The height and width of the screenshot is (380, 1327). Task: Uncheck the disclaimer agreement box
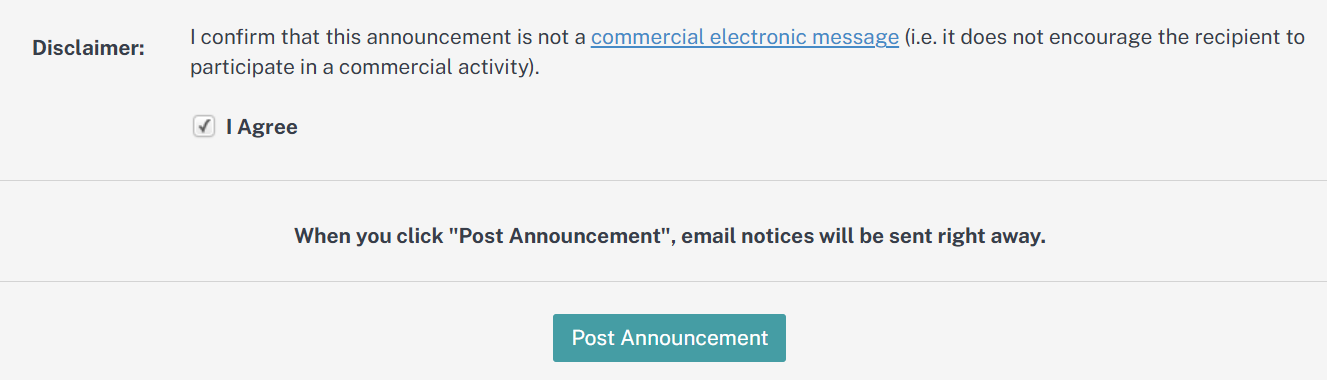204,127
